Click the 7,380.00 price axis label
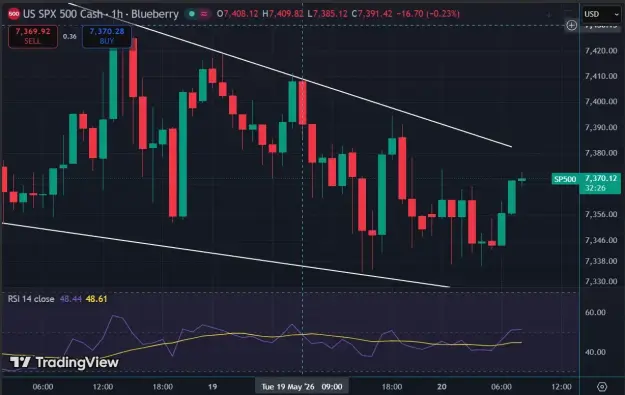 (x=601, y=153)
